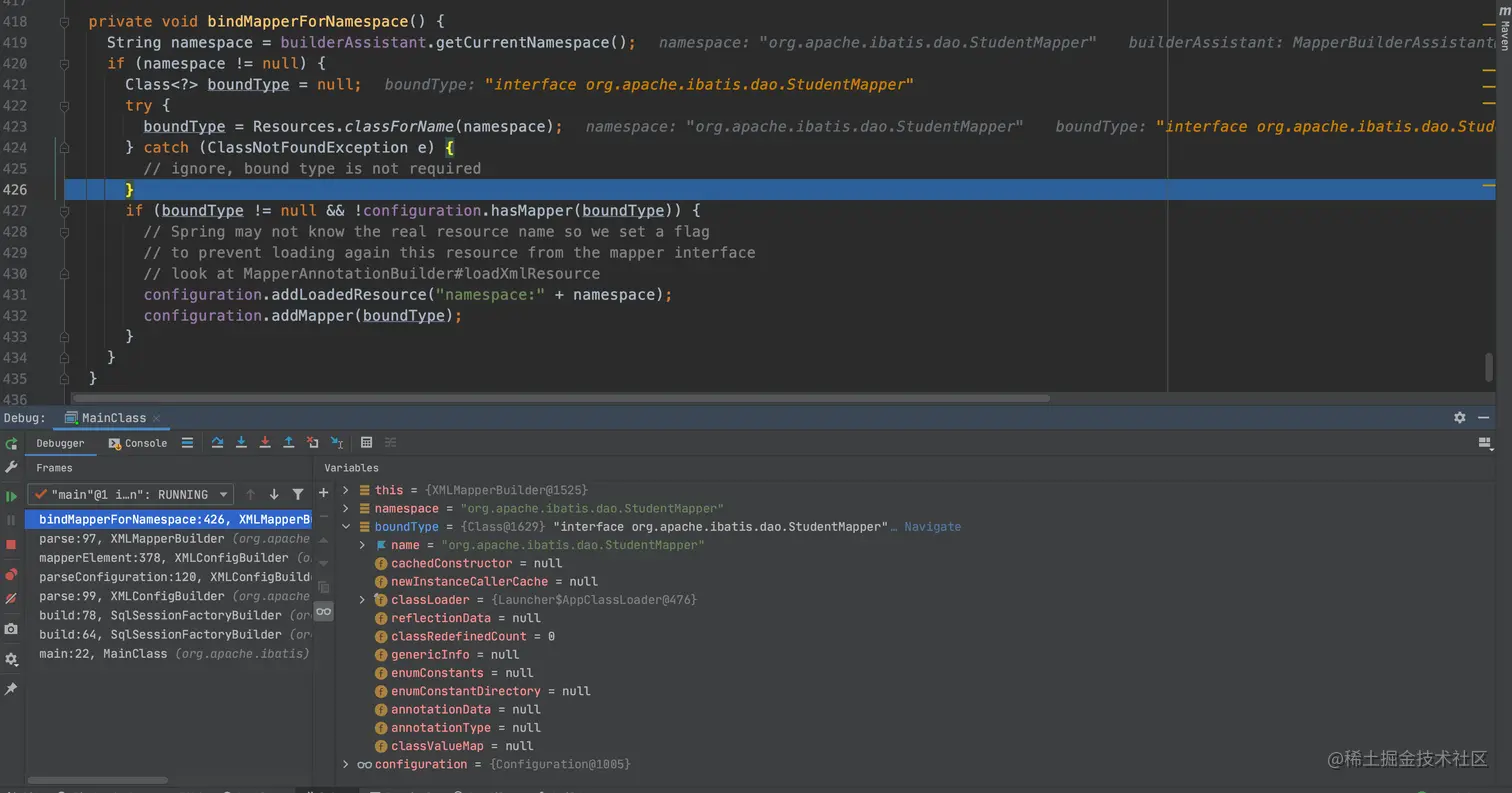The width and height of the screenshot is (1512, 793).
Task: Click the Trace Current Stream Chain icon
Action: (x=390, y=443)
